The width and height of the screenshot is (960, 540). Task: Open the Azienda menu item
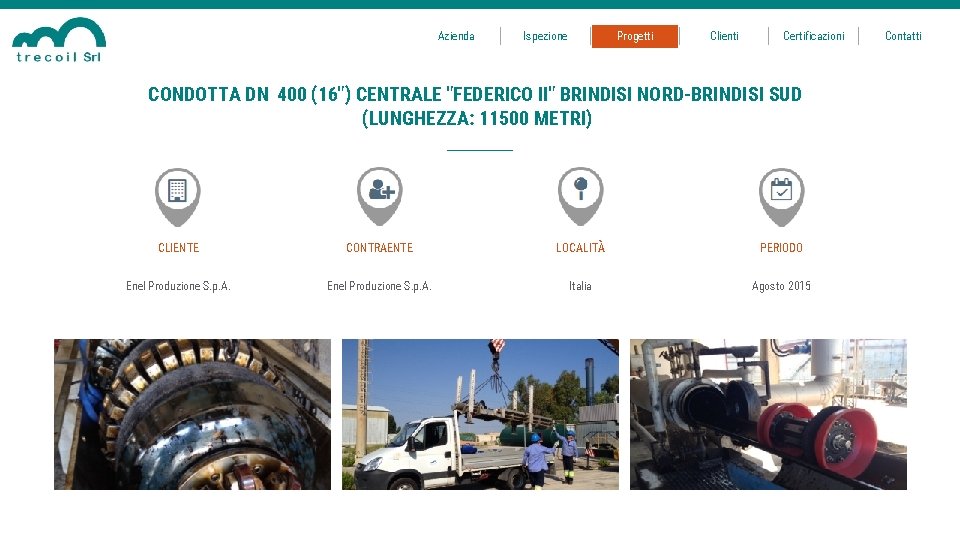pos(456,36)
